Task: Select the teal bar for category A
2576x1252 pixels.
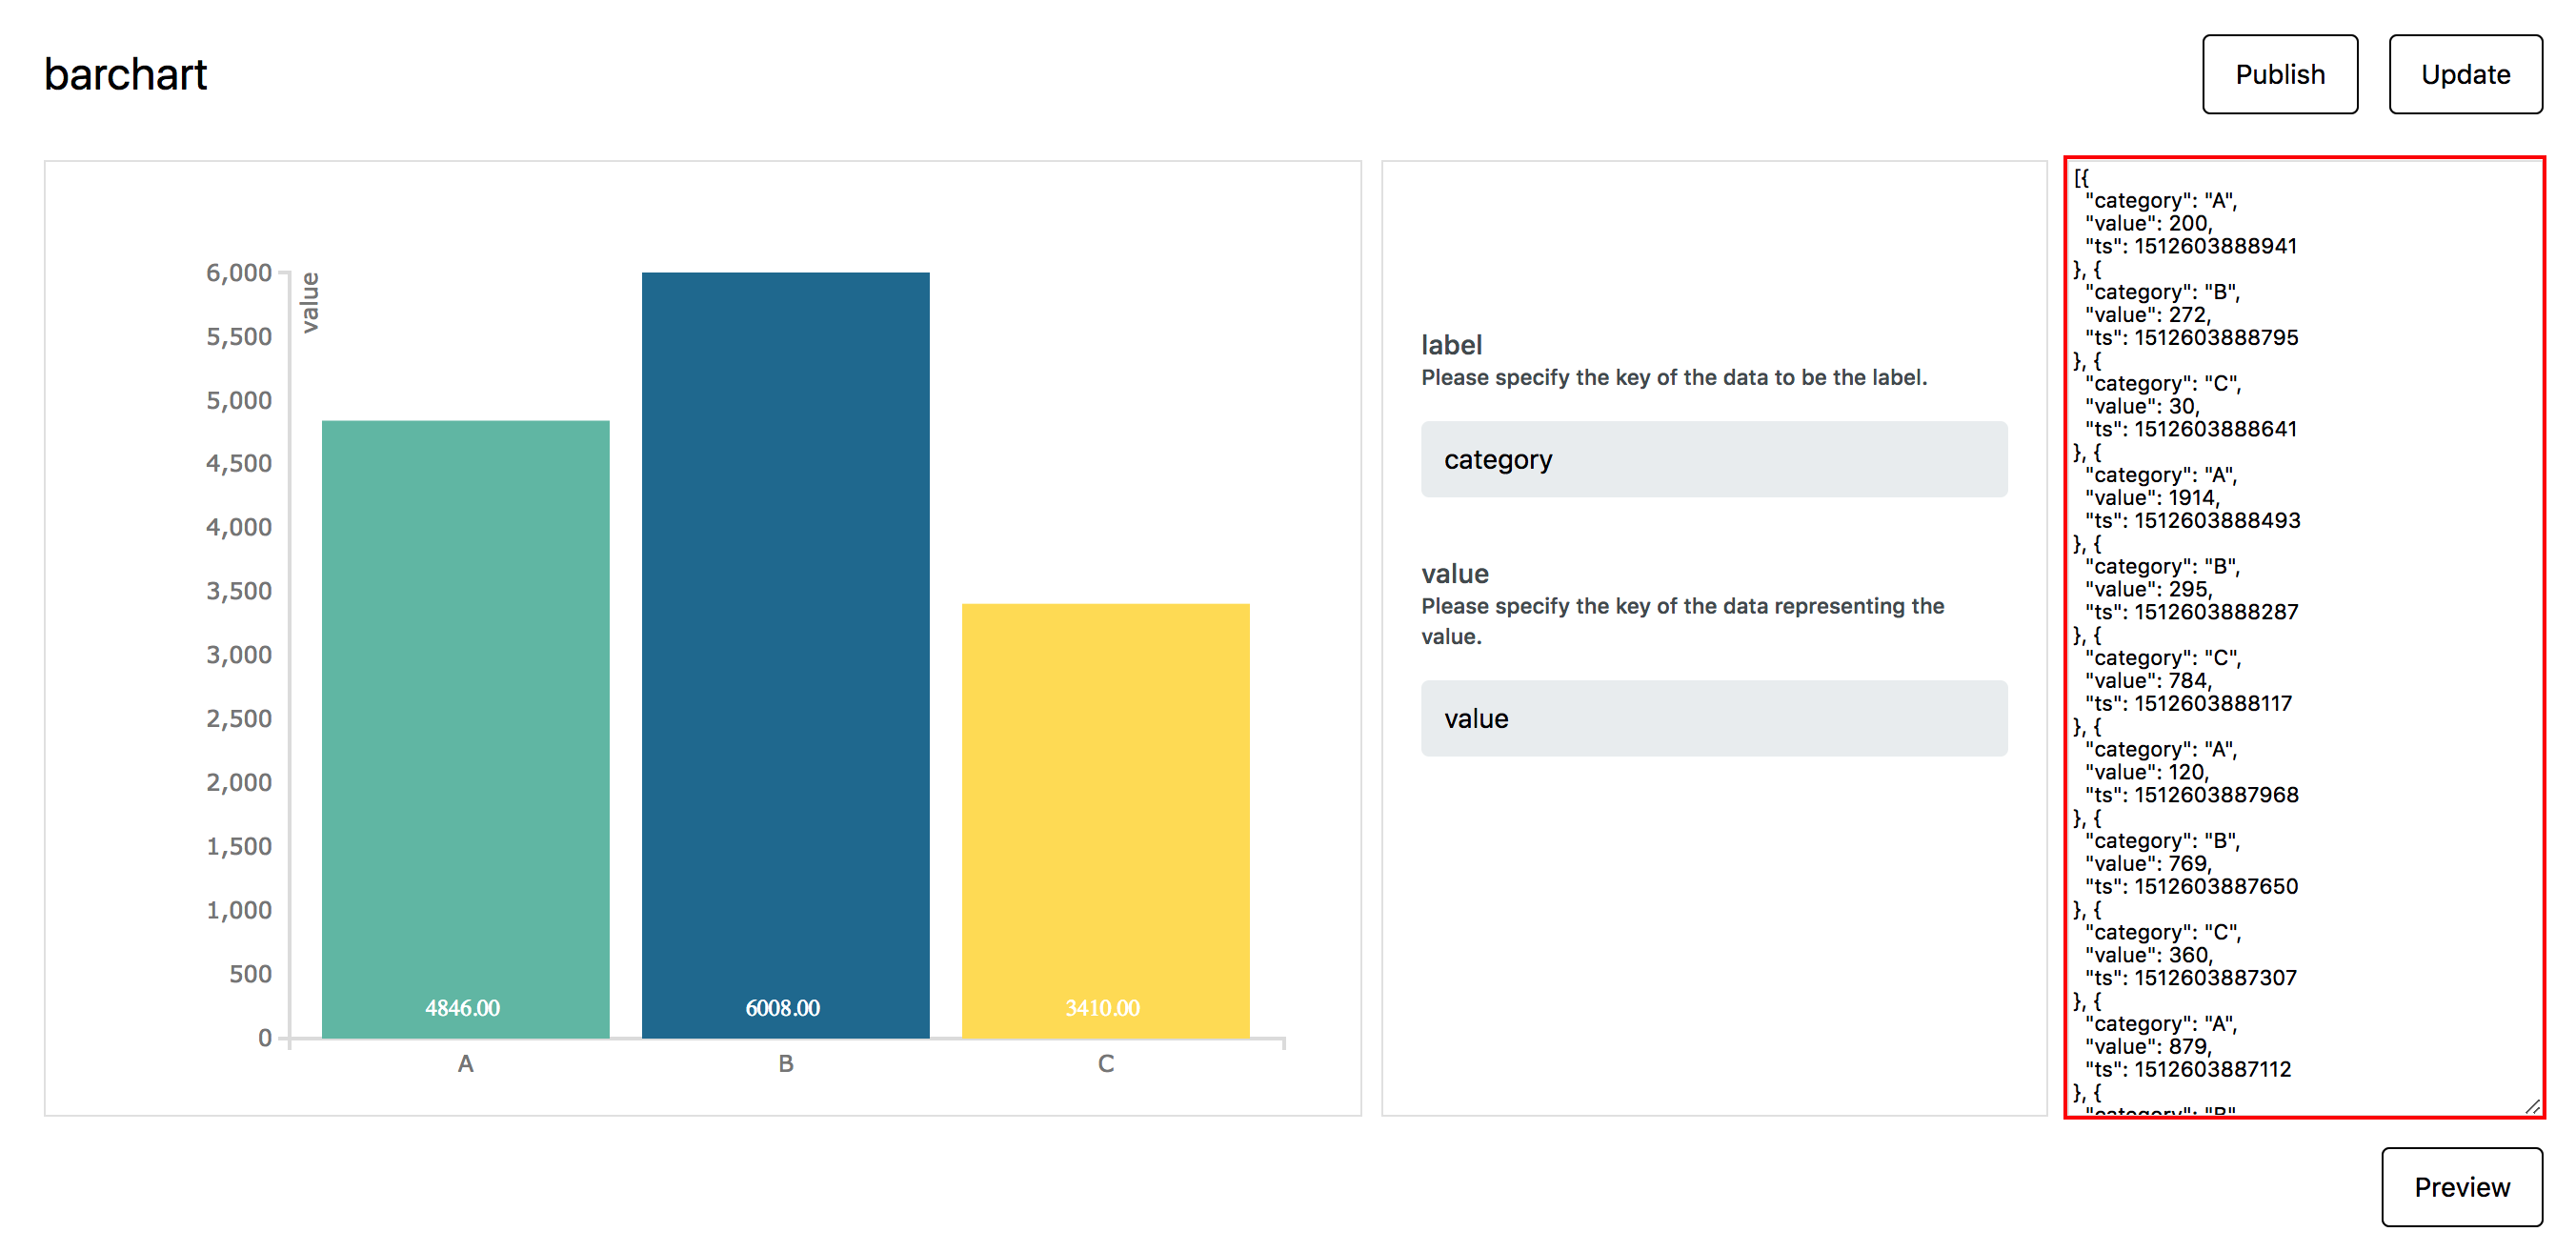Action: point(464,720)
